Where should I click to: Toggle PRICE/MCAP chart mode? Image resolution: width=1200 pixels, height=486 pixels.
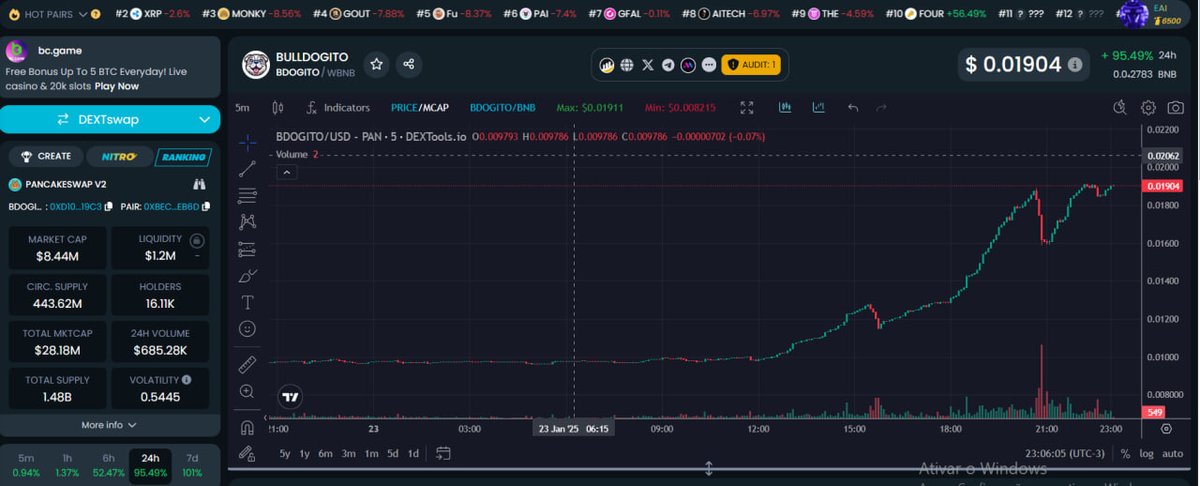[x=420, y=107]
